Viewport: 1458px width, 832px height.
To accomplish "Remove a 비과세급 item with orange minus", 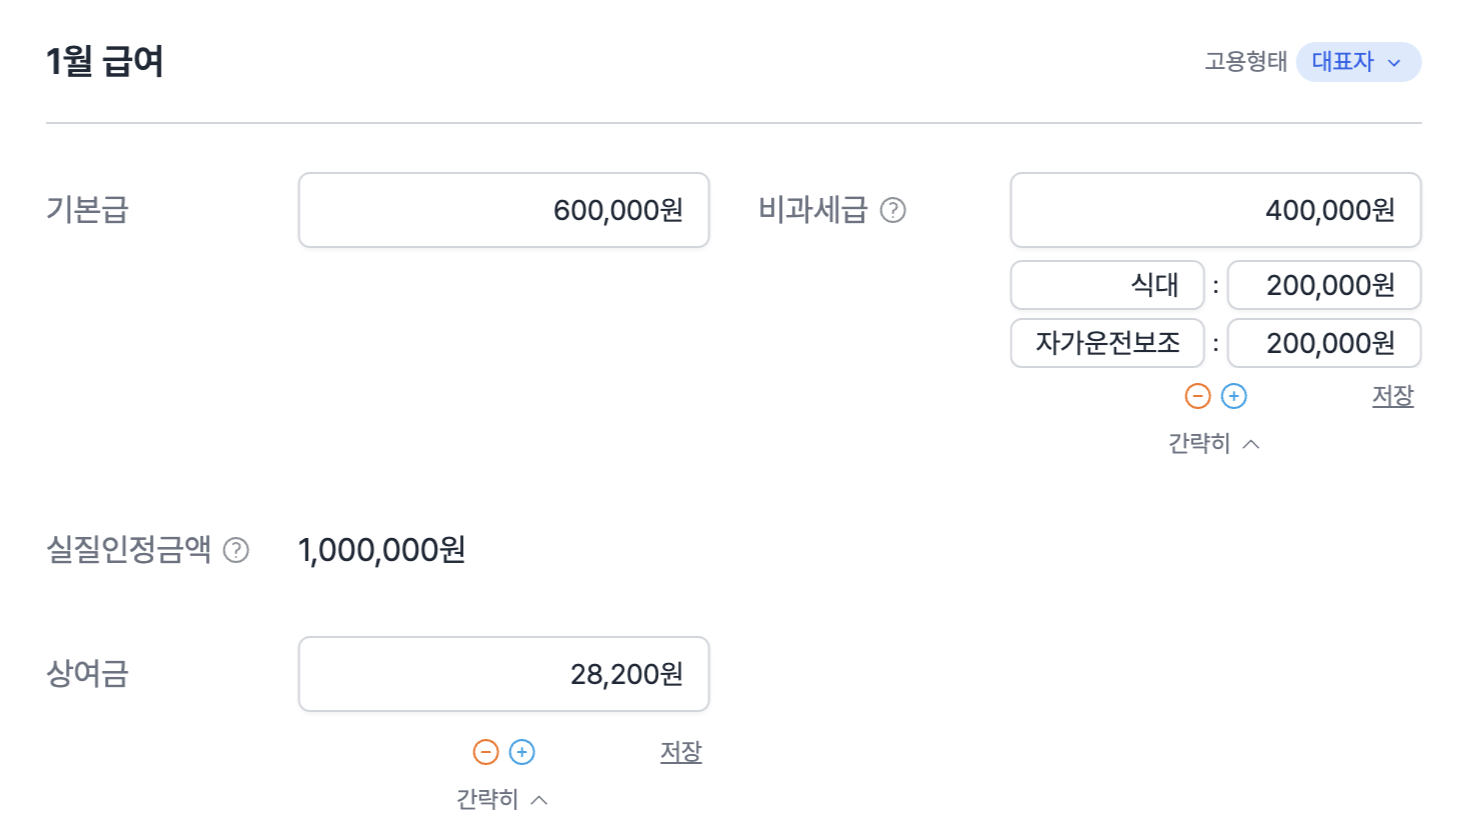I will [x=1197, y=396].
